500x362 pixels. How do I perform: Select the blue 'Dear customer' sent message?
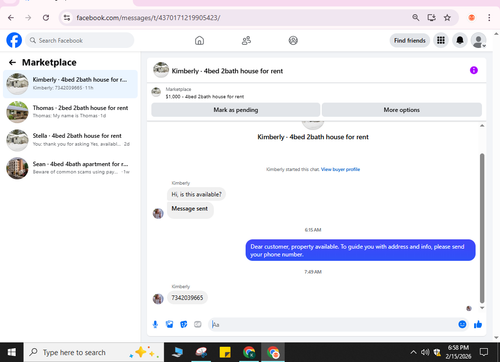click(x=360, y=250)
